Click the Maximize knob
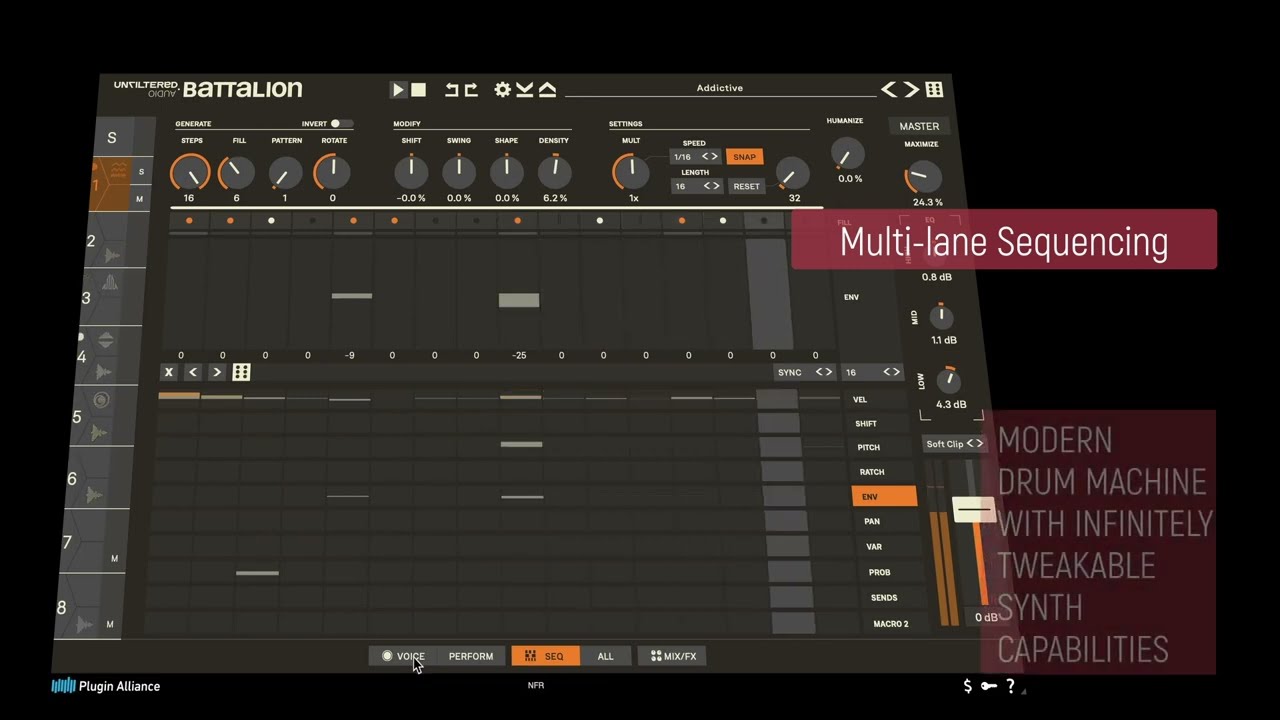The image size is (1280, 720). point(923,178)
